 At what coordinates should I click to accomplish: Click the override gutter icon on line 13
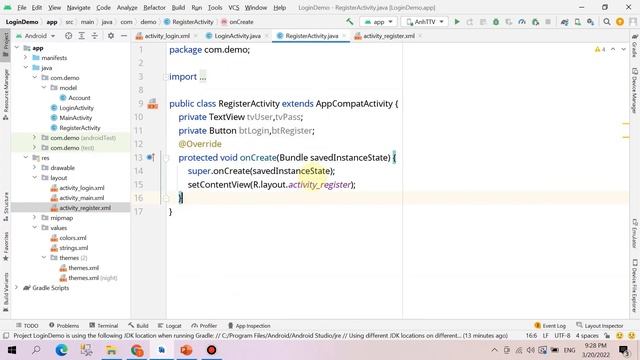tap(151, 157)
